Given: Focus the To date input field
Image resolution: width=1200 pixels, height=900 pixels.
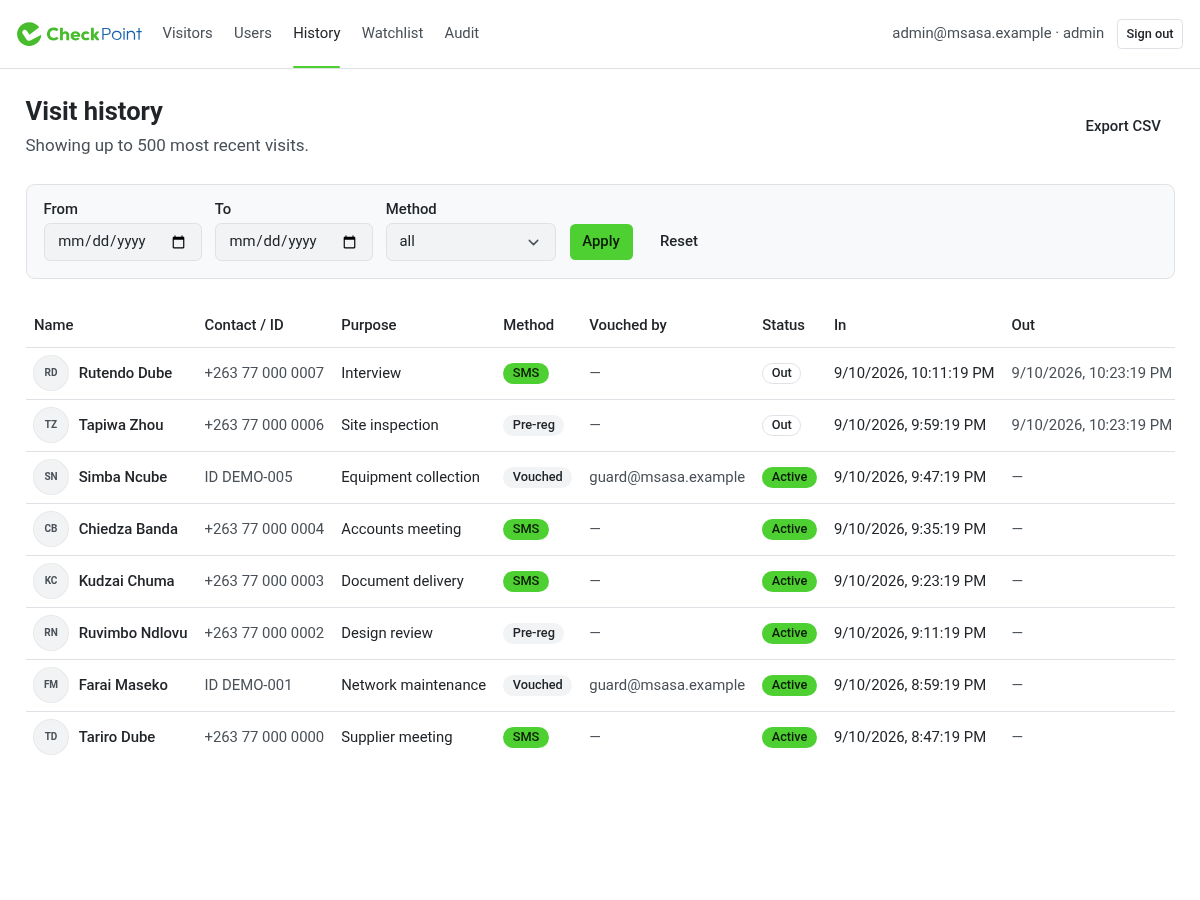Looking at the screenshot, I should click(294, 242).
